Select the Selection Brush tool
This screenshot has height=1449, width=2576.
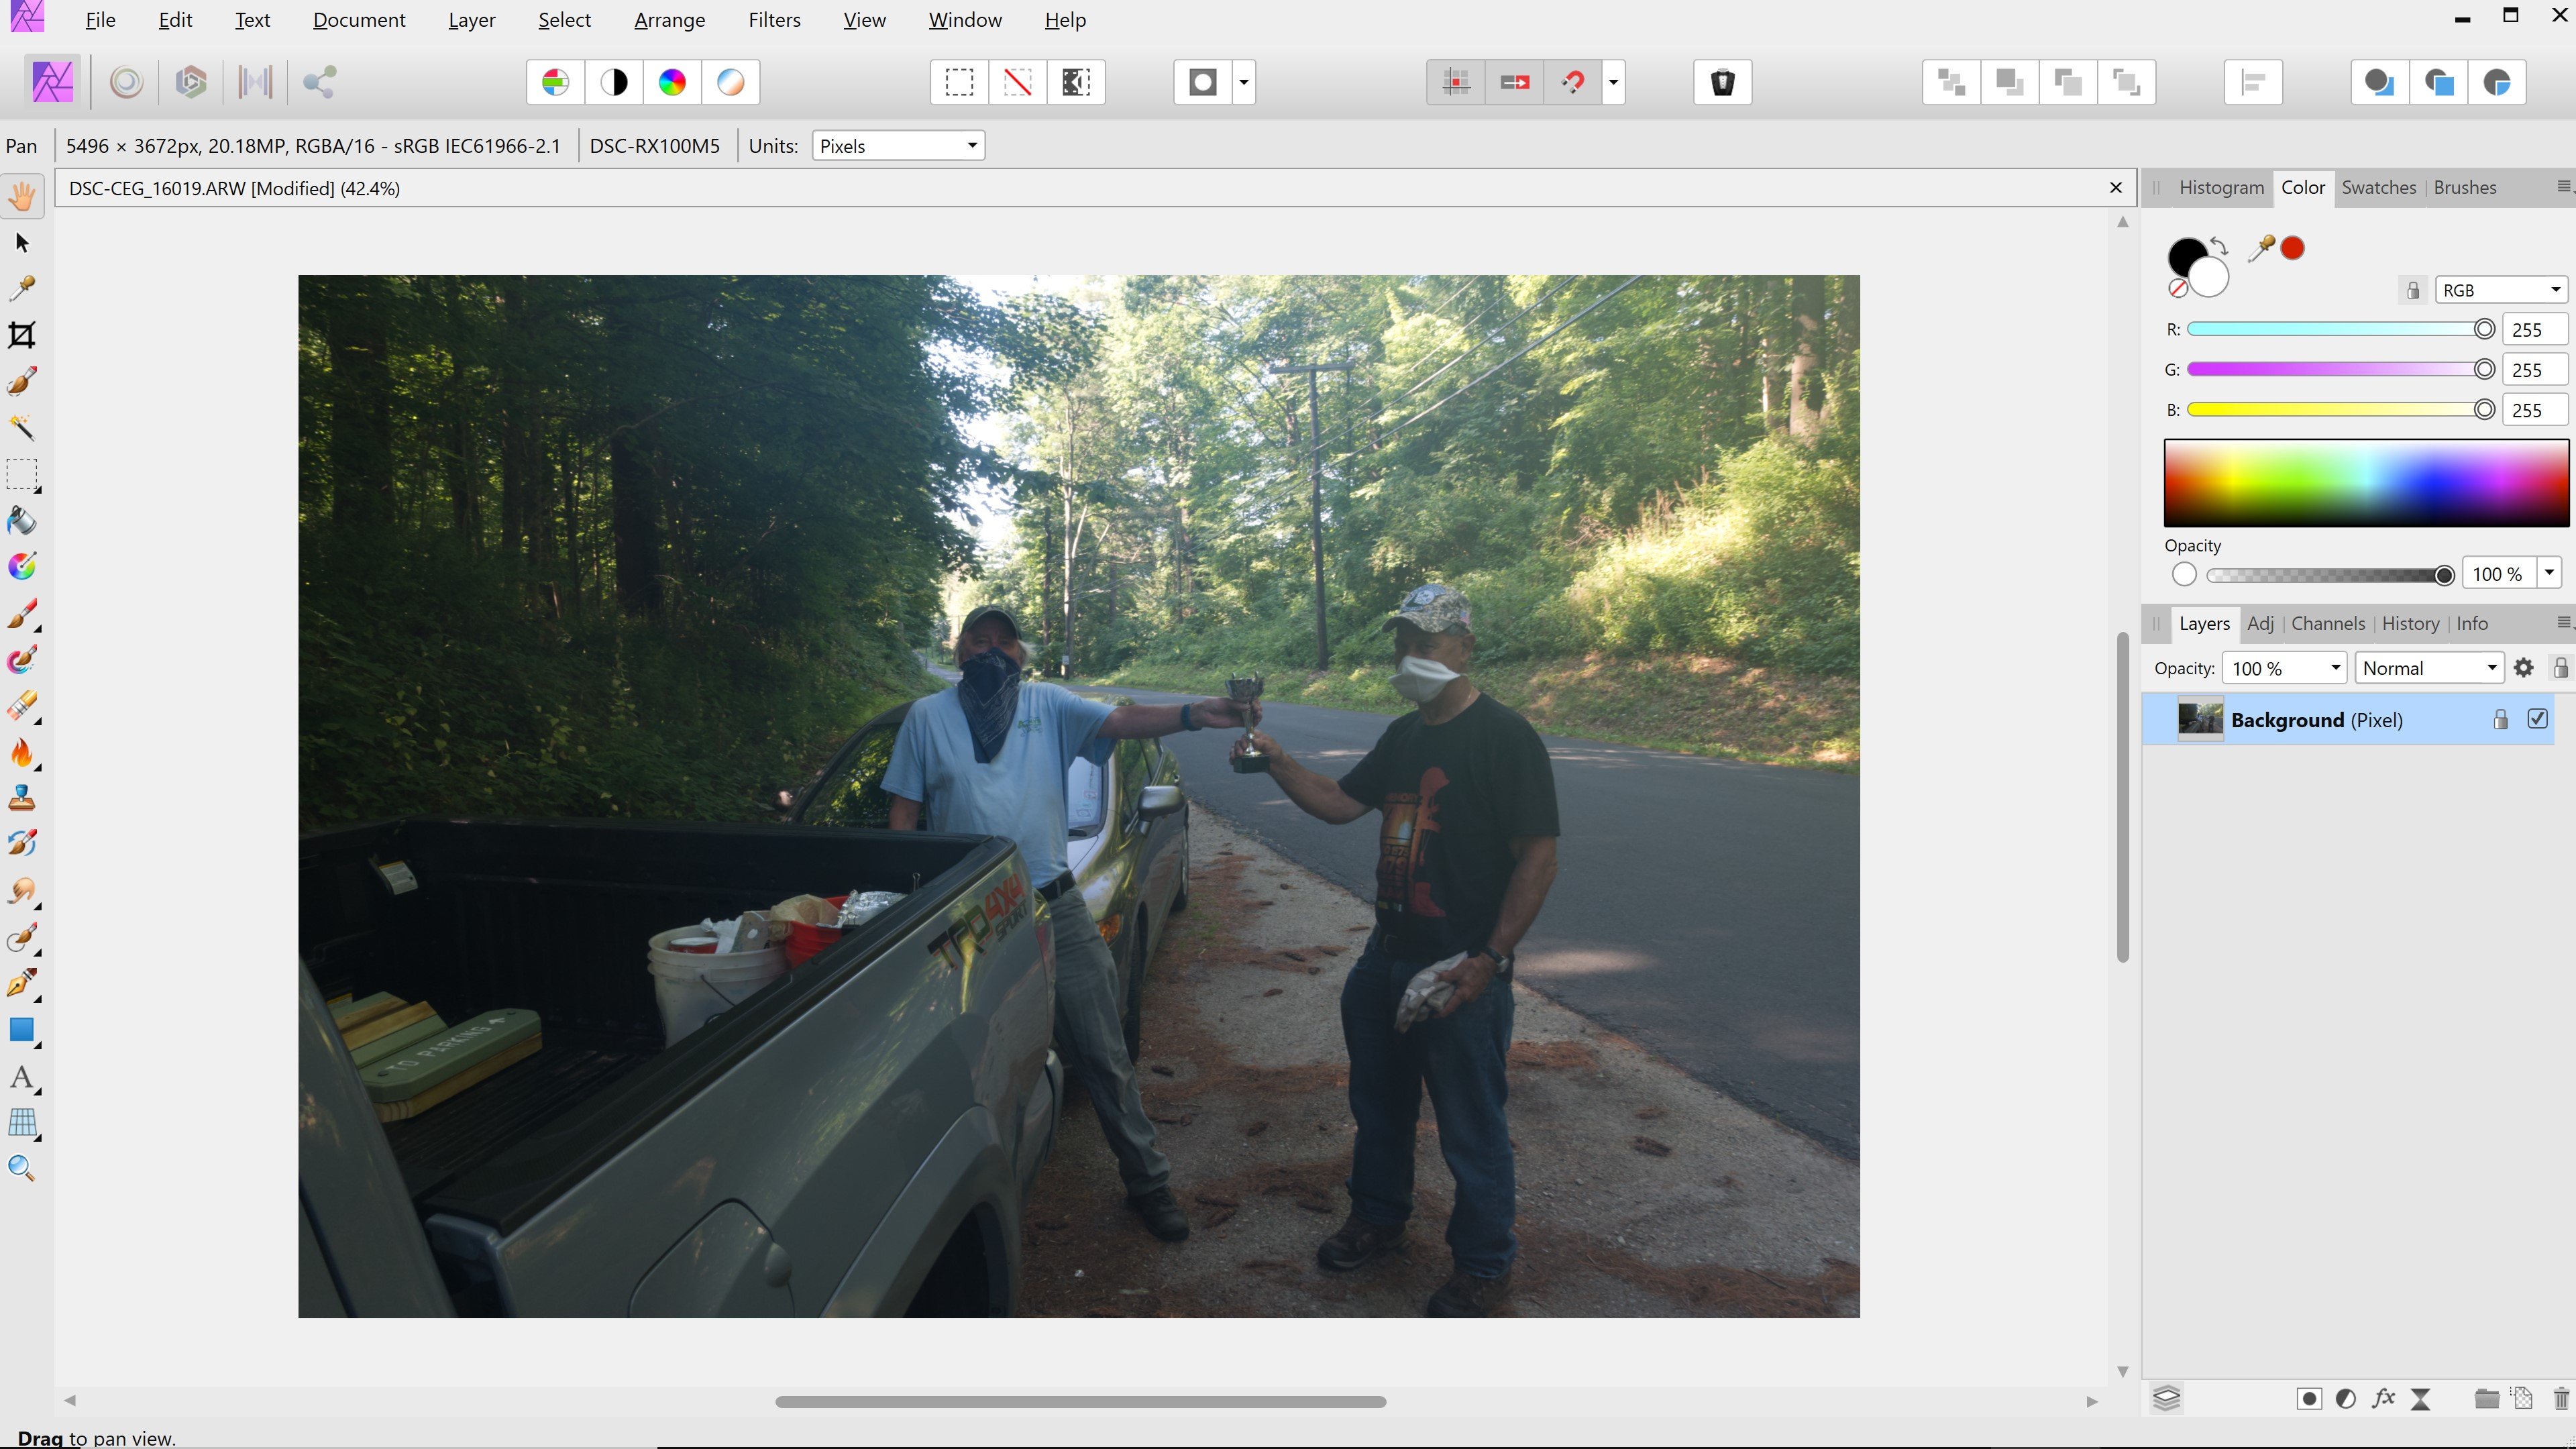(22, 381)
